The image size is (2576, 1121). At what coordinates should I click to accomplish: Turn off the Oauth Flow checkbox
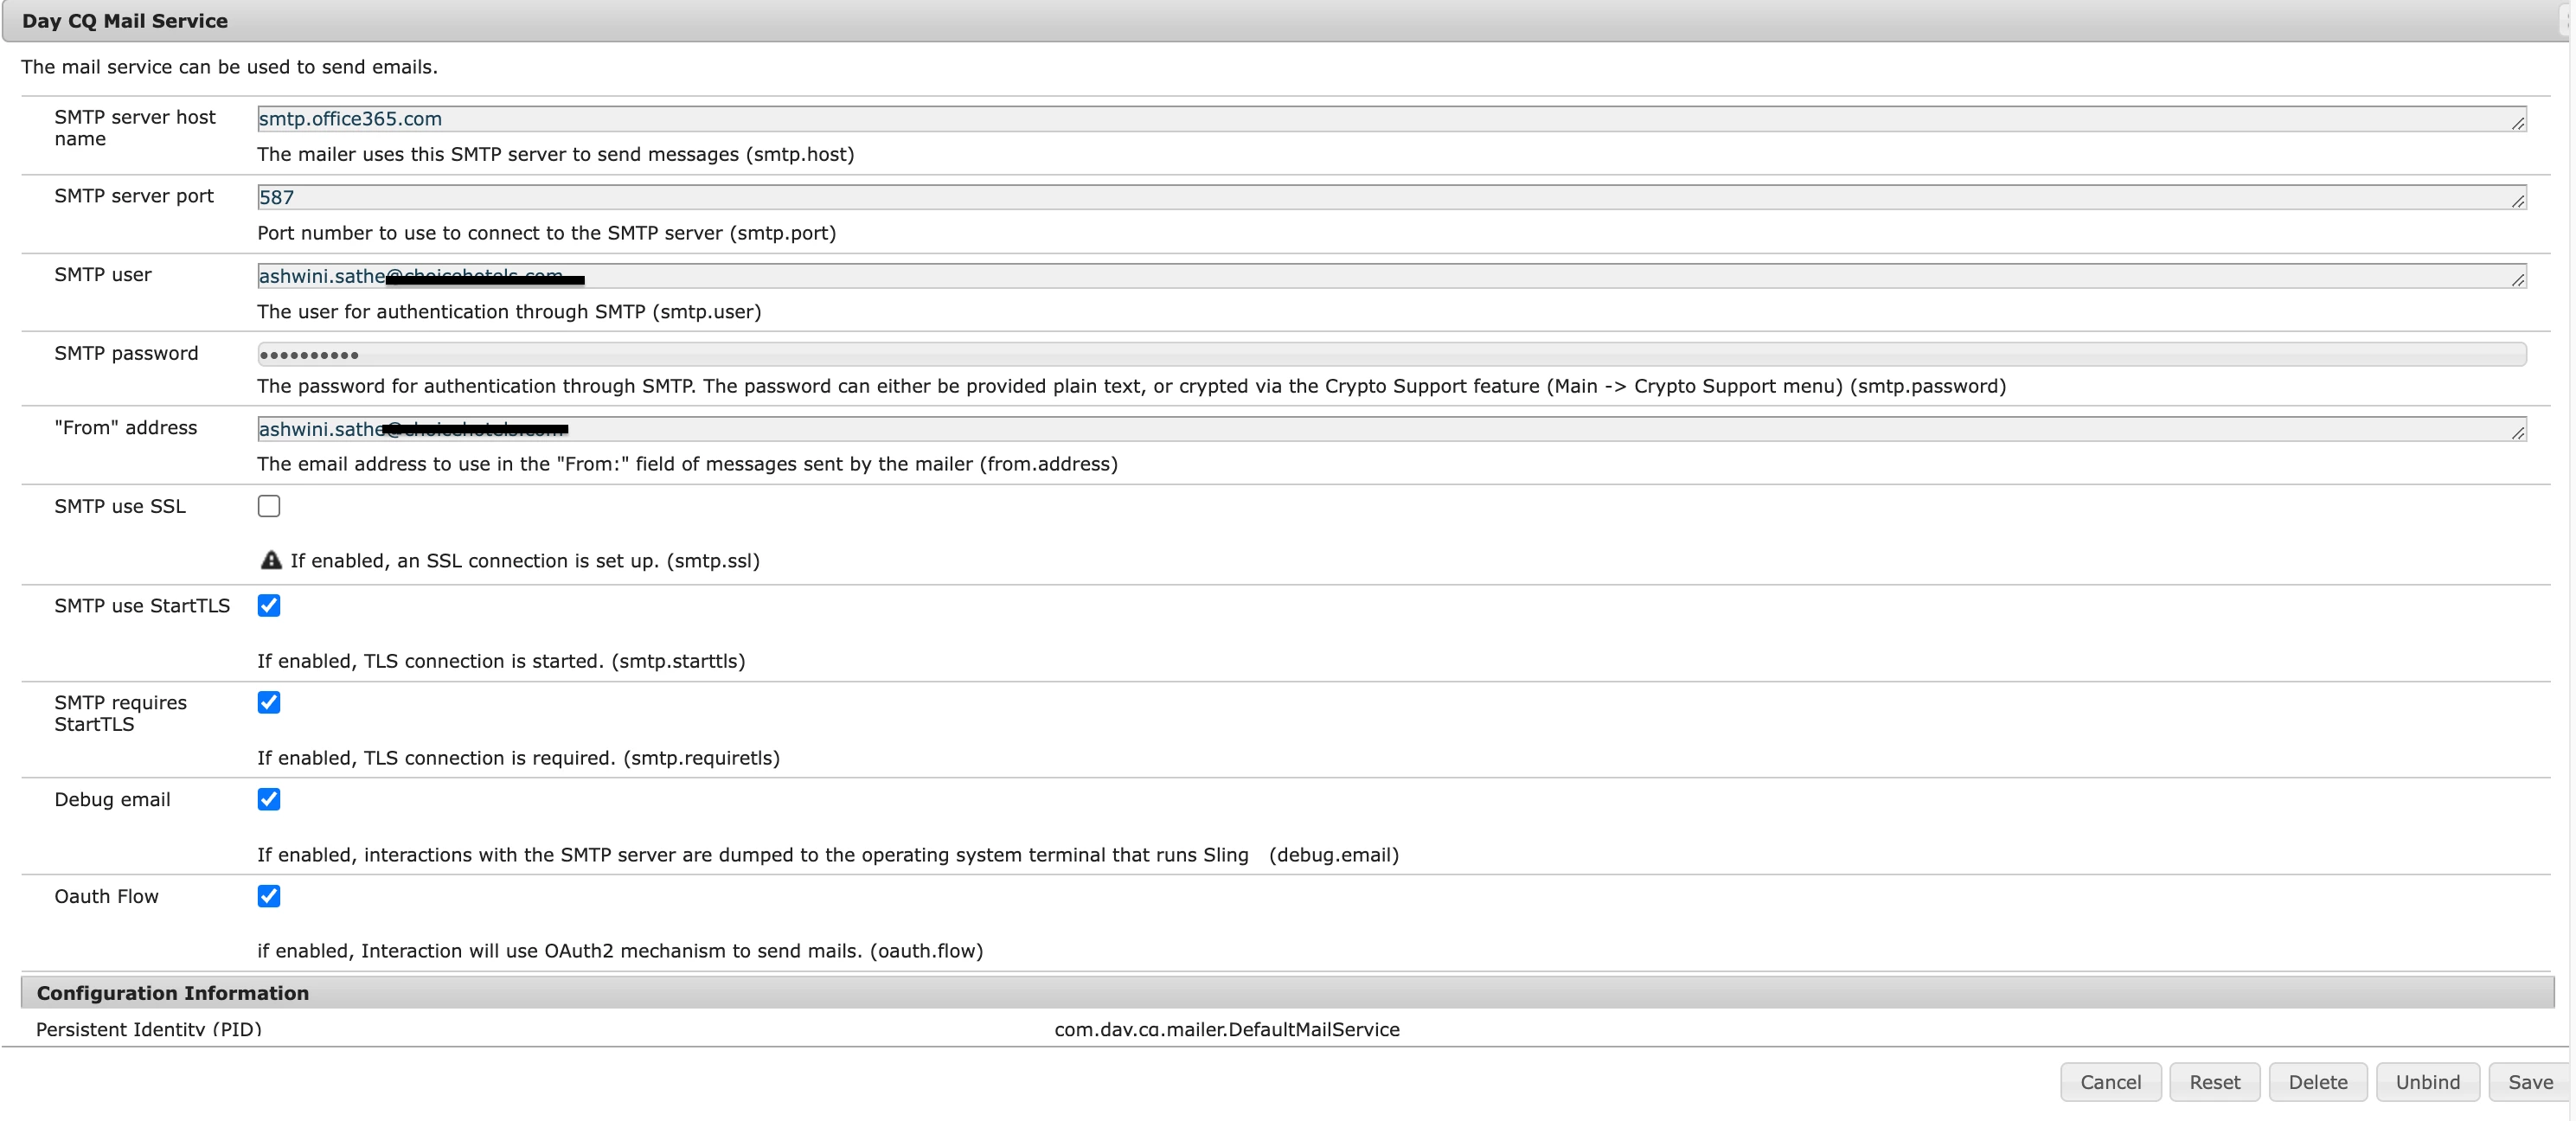pos(269,896)
